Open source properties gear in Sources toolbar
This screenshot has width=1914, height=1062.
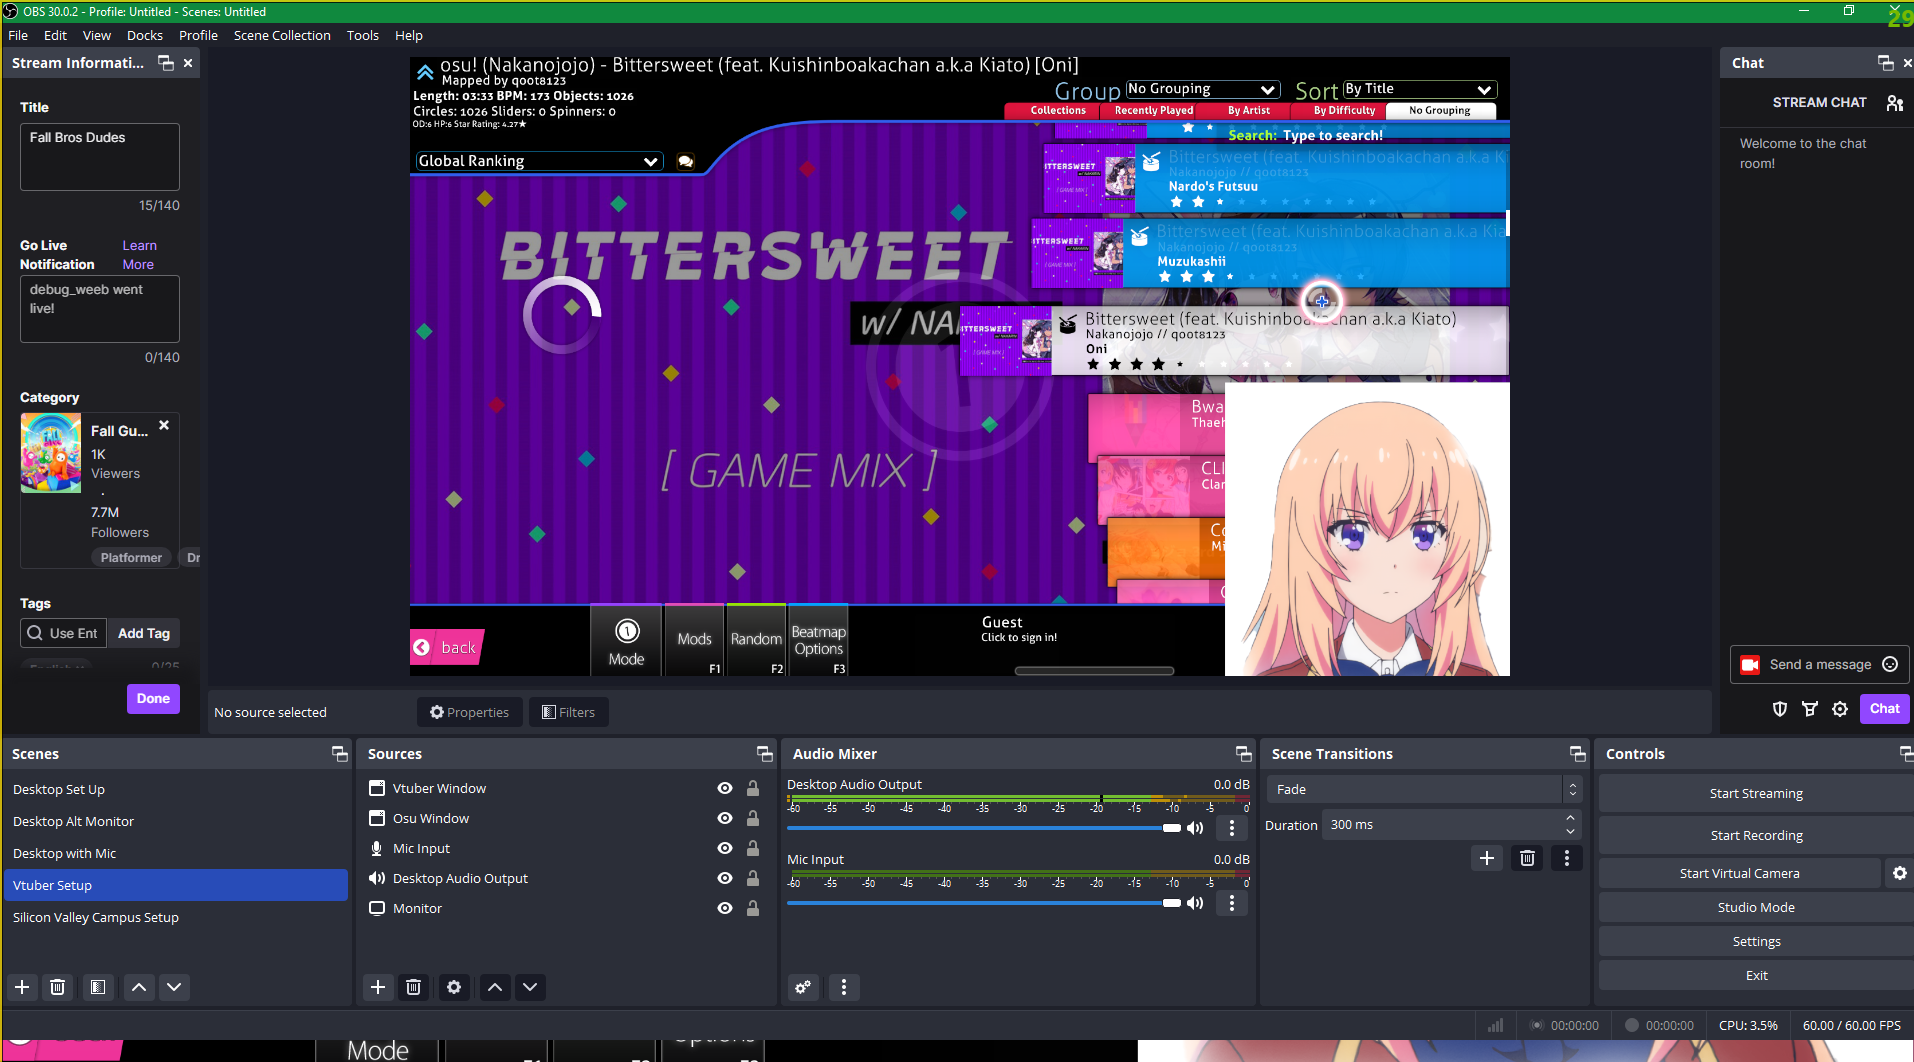[454, 987]
